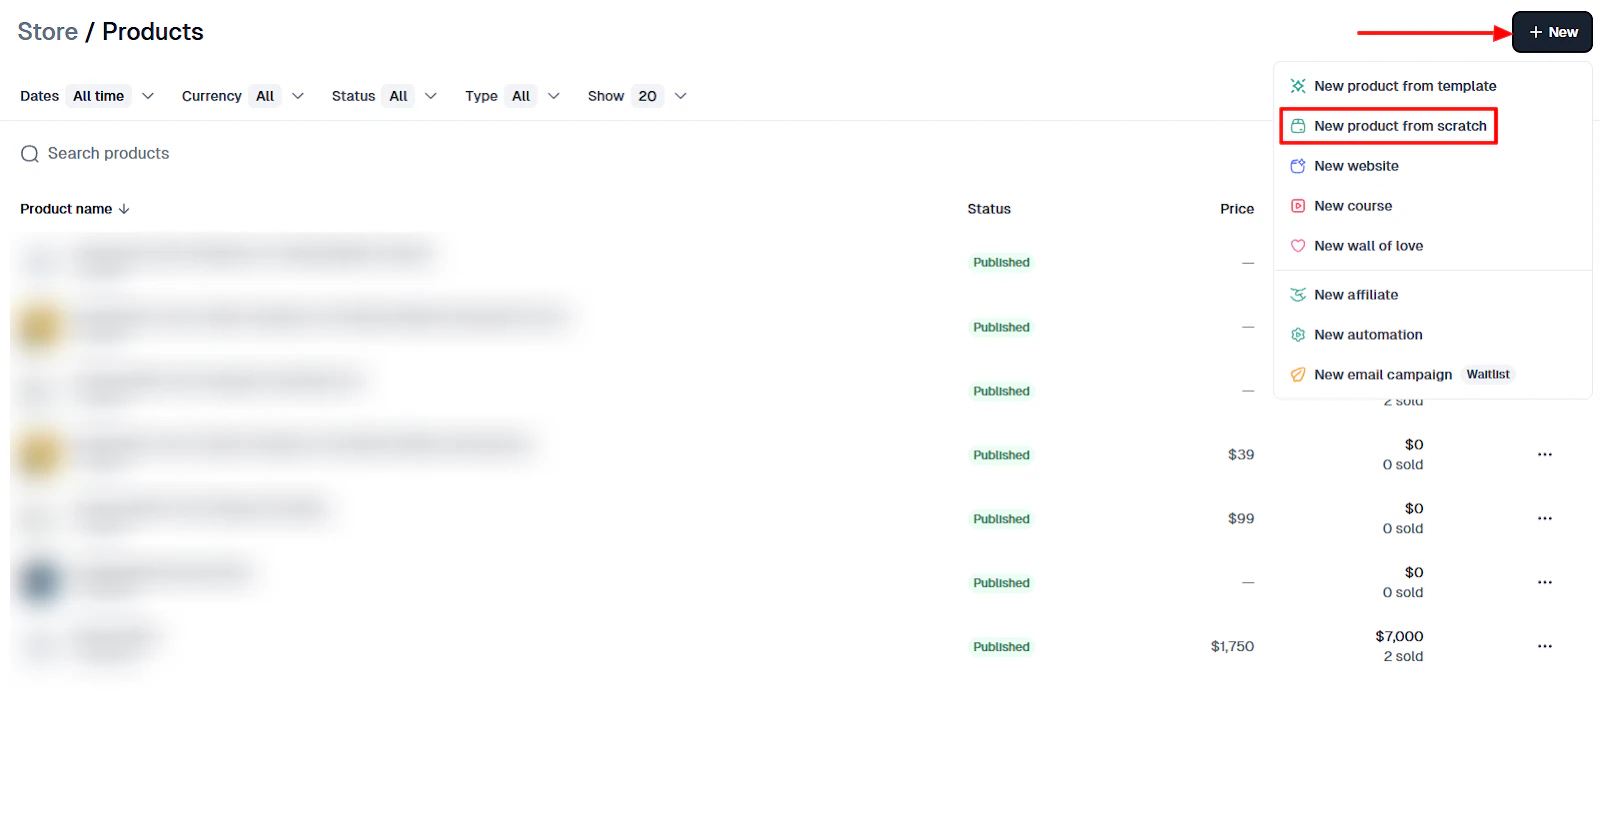Open more options for $99 product
The image size is (1600, 818).
click(1545, 519)
